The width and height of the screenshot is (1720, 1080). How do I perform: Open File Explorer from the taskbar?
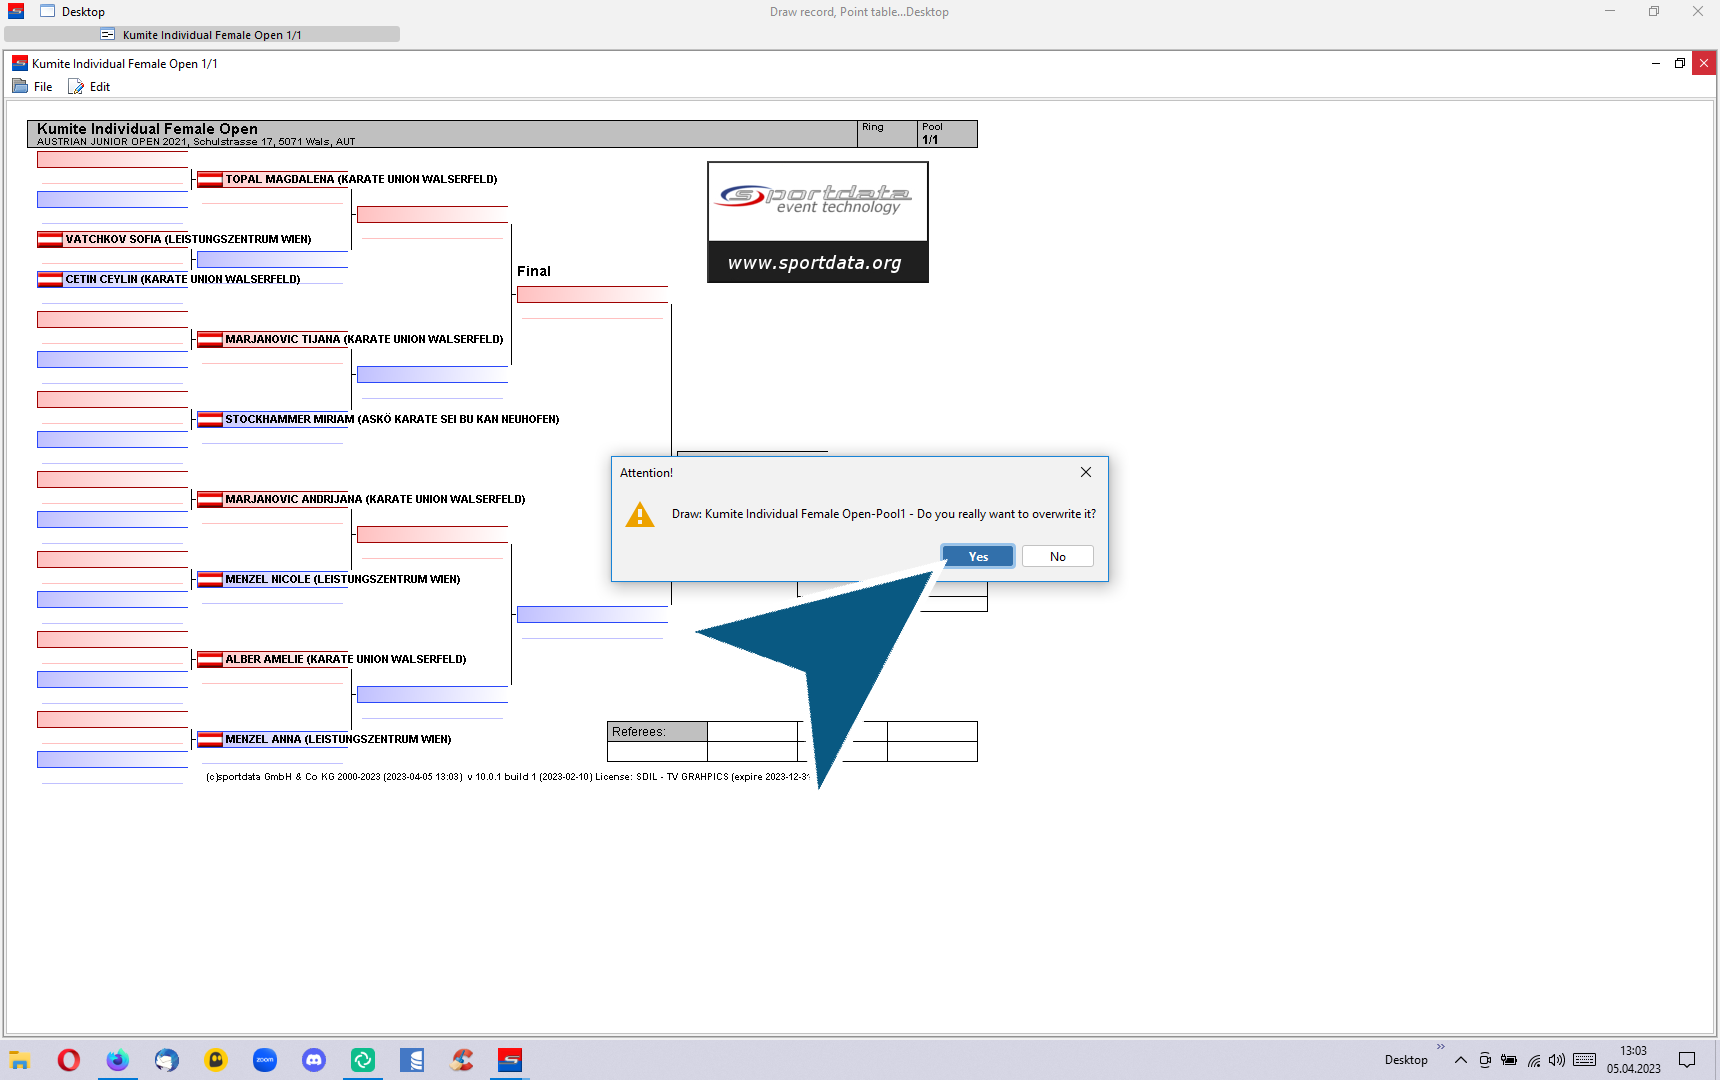click(20, 1060)
